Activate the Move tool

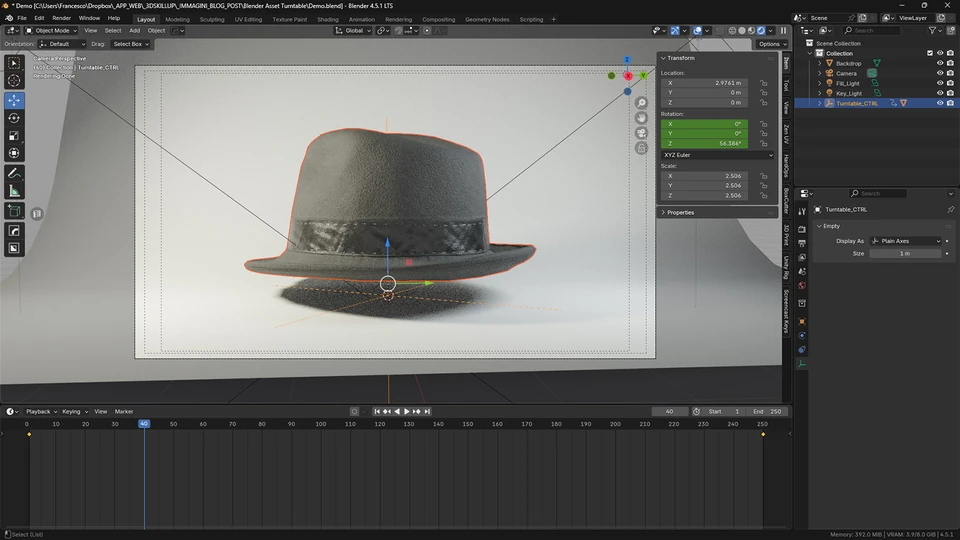[x=14, y=100]
